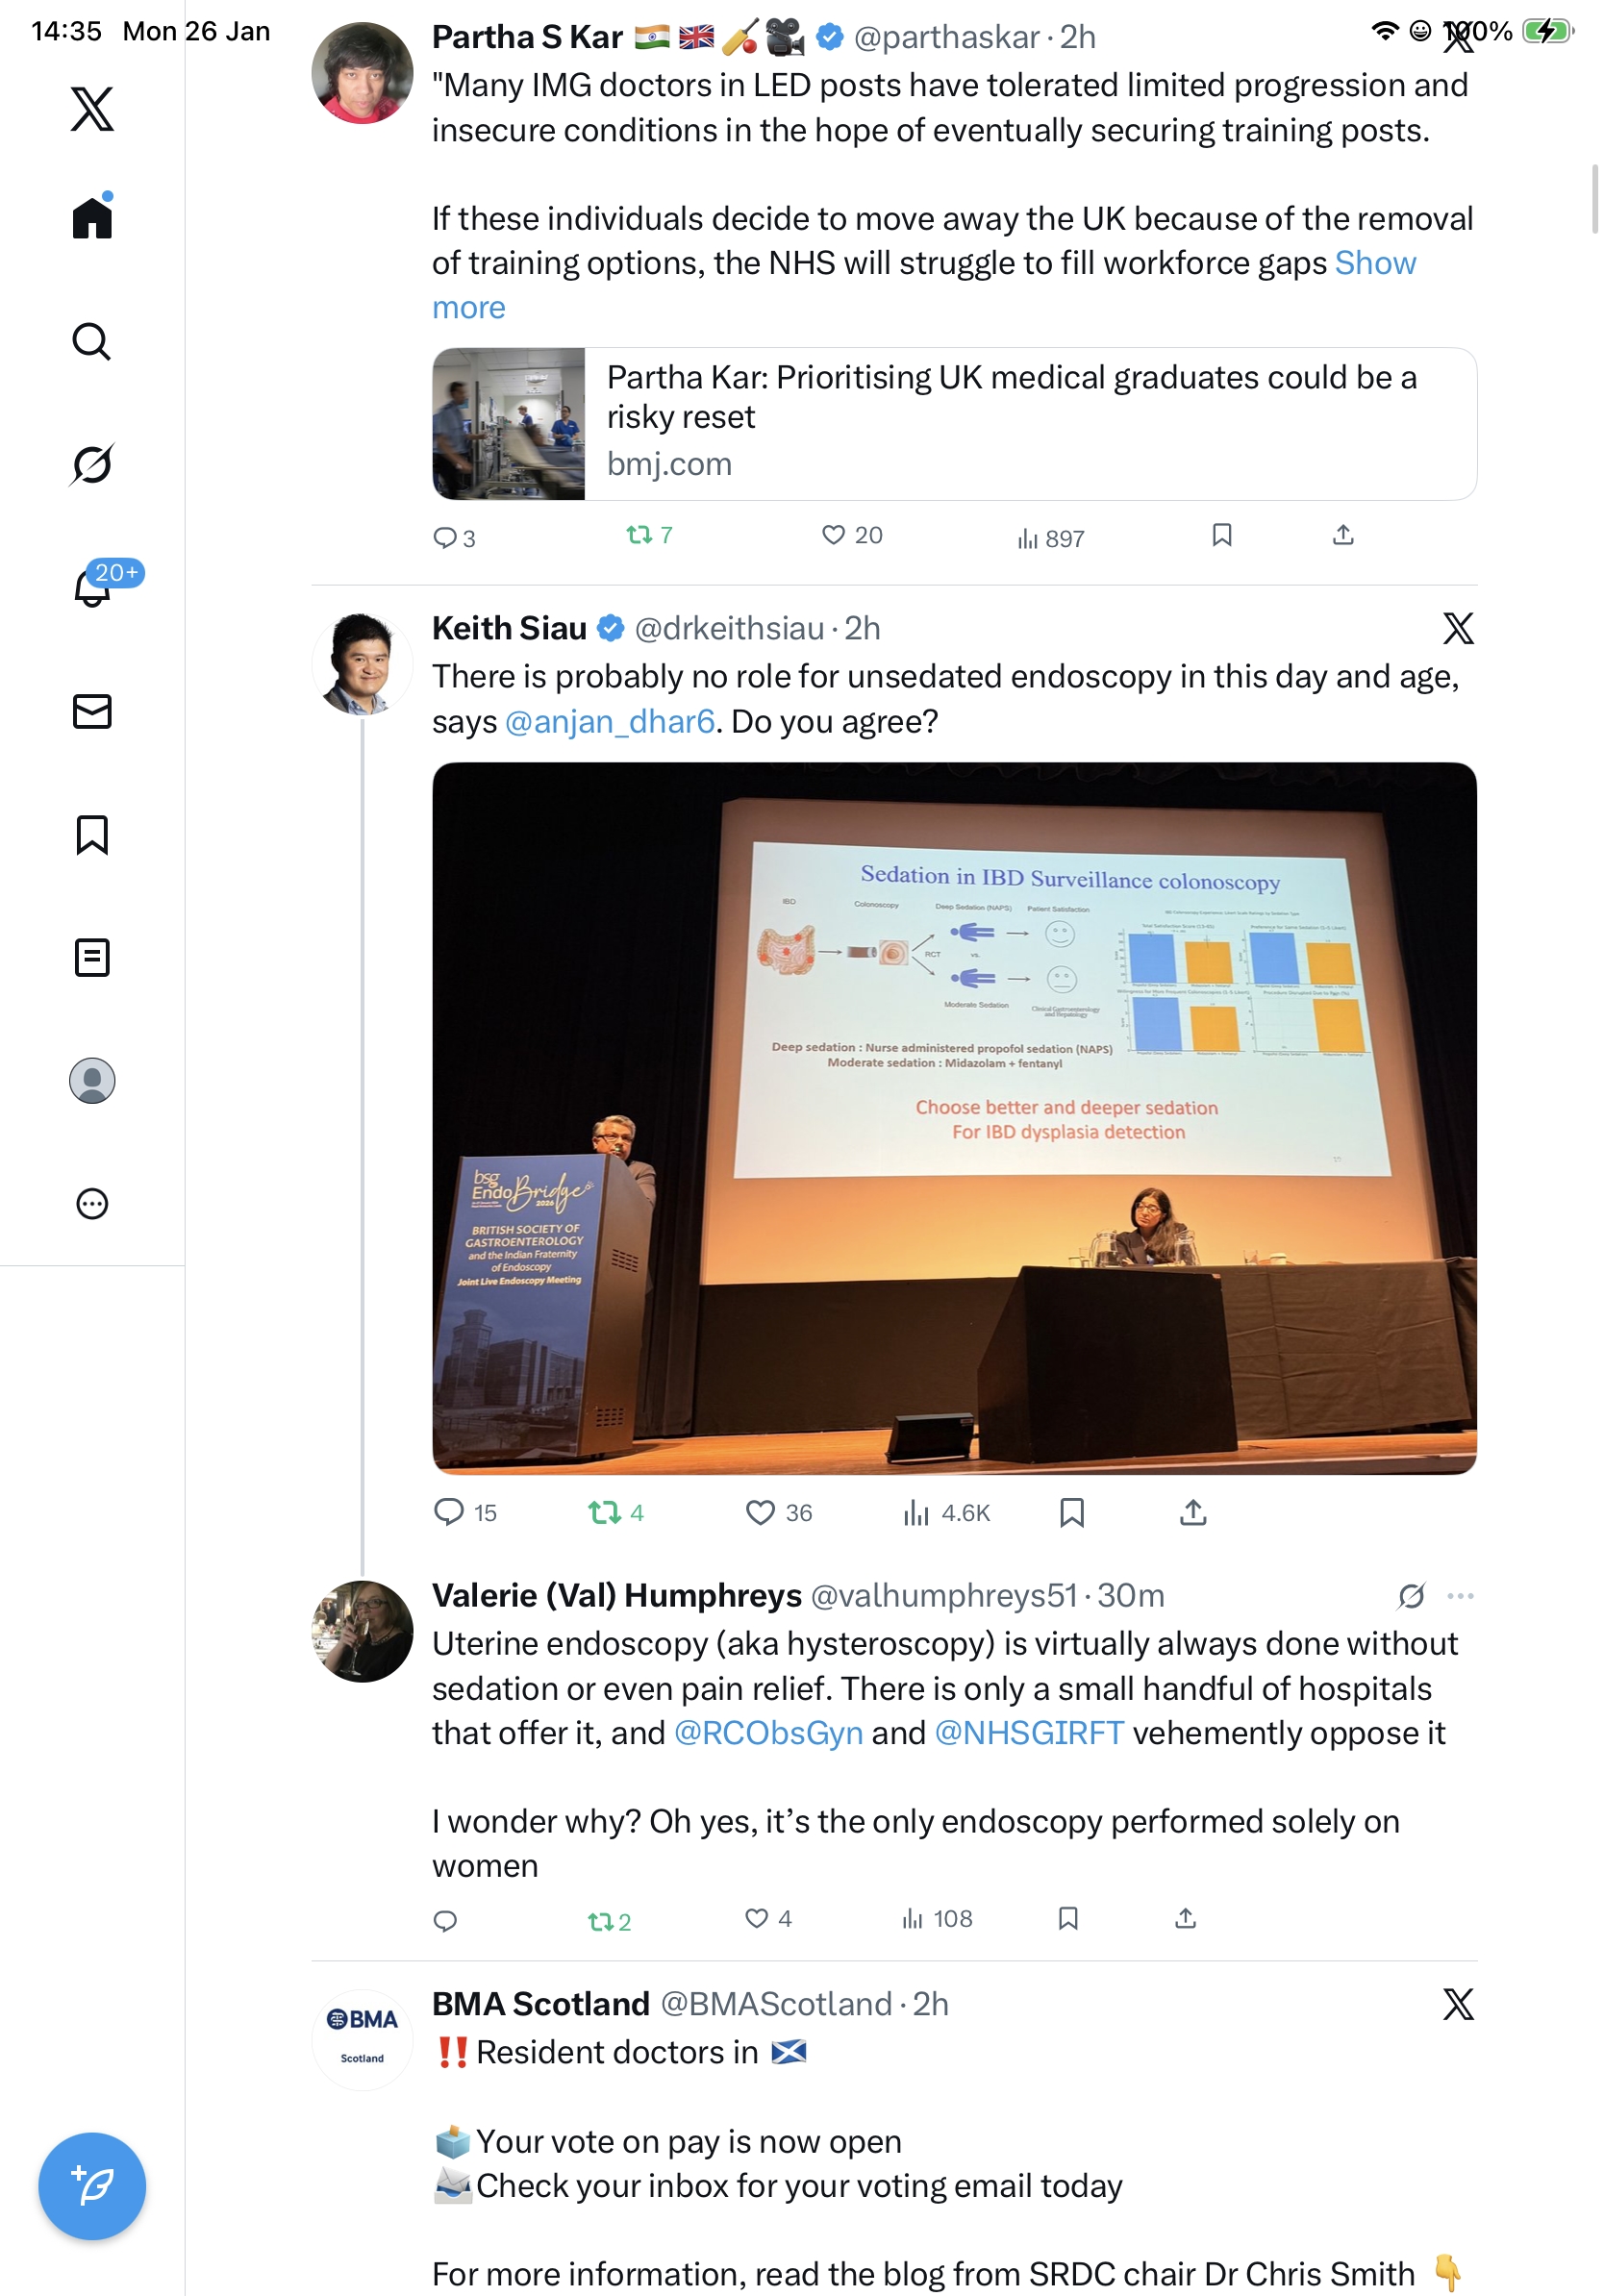Open the three-dot menu on Valerie's reply
The image size is (1604, 2296).
point(1460,1596)
